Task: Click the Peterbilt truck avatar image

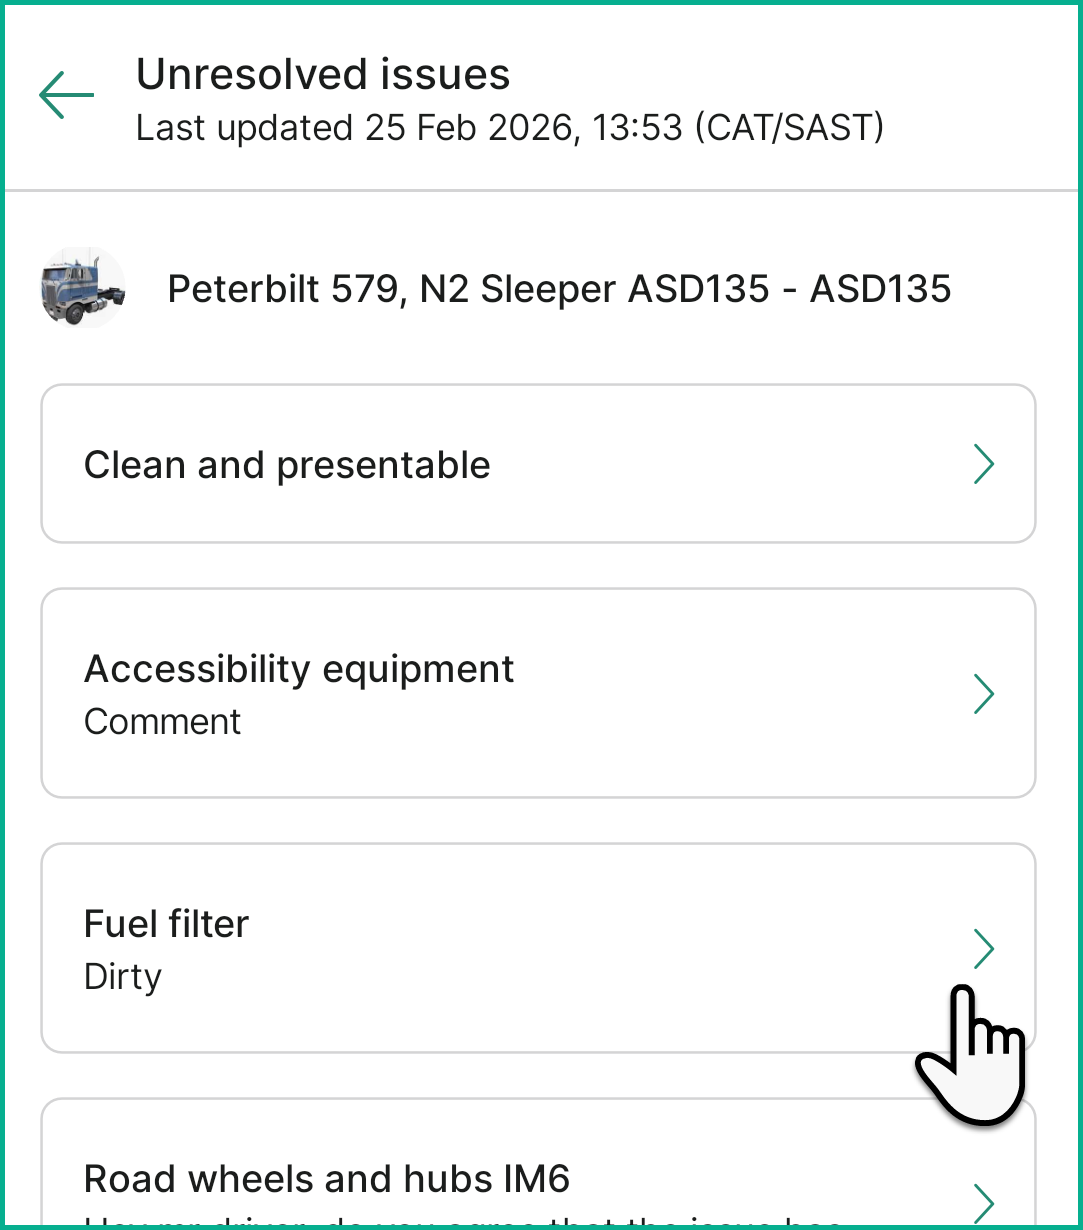Action: 82,288
